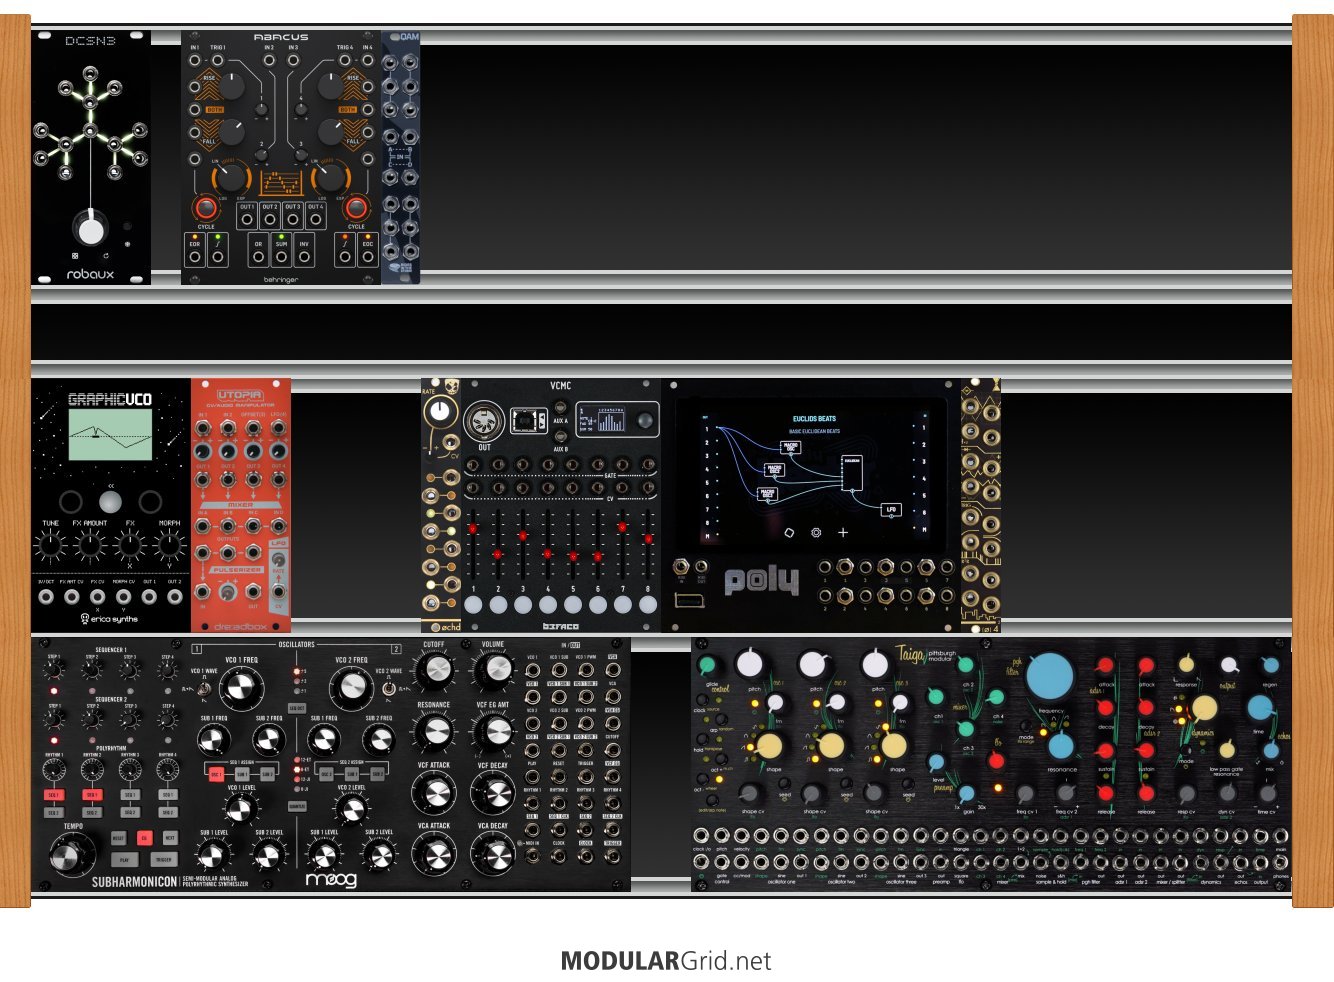
Task: Hit the TRIGGER button on Subharmonicon
Action: tap(163, 860)
